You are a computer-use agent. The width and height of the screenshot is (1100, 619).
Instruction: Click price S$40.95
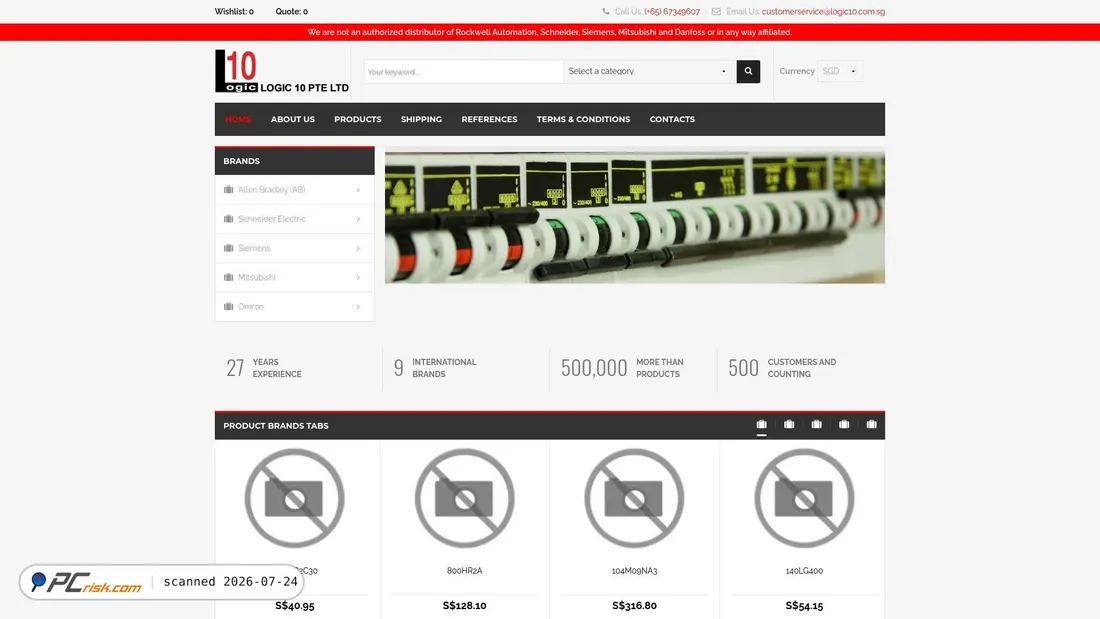point(295,606)
